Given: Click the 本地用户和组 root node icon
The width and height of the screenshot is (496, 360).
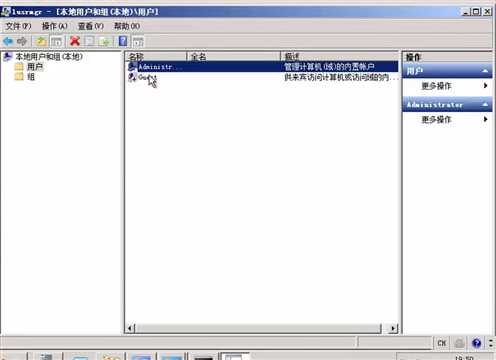Looking at the screenshot, I should 8,56.
